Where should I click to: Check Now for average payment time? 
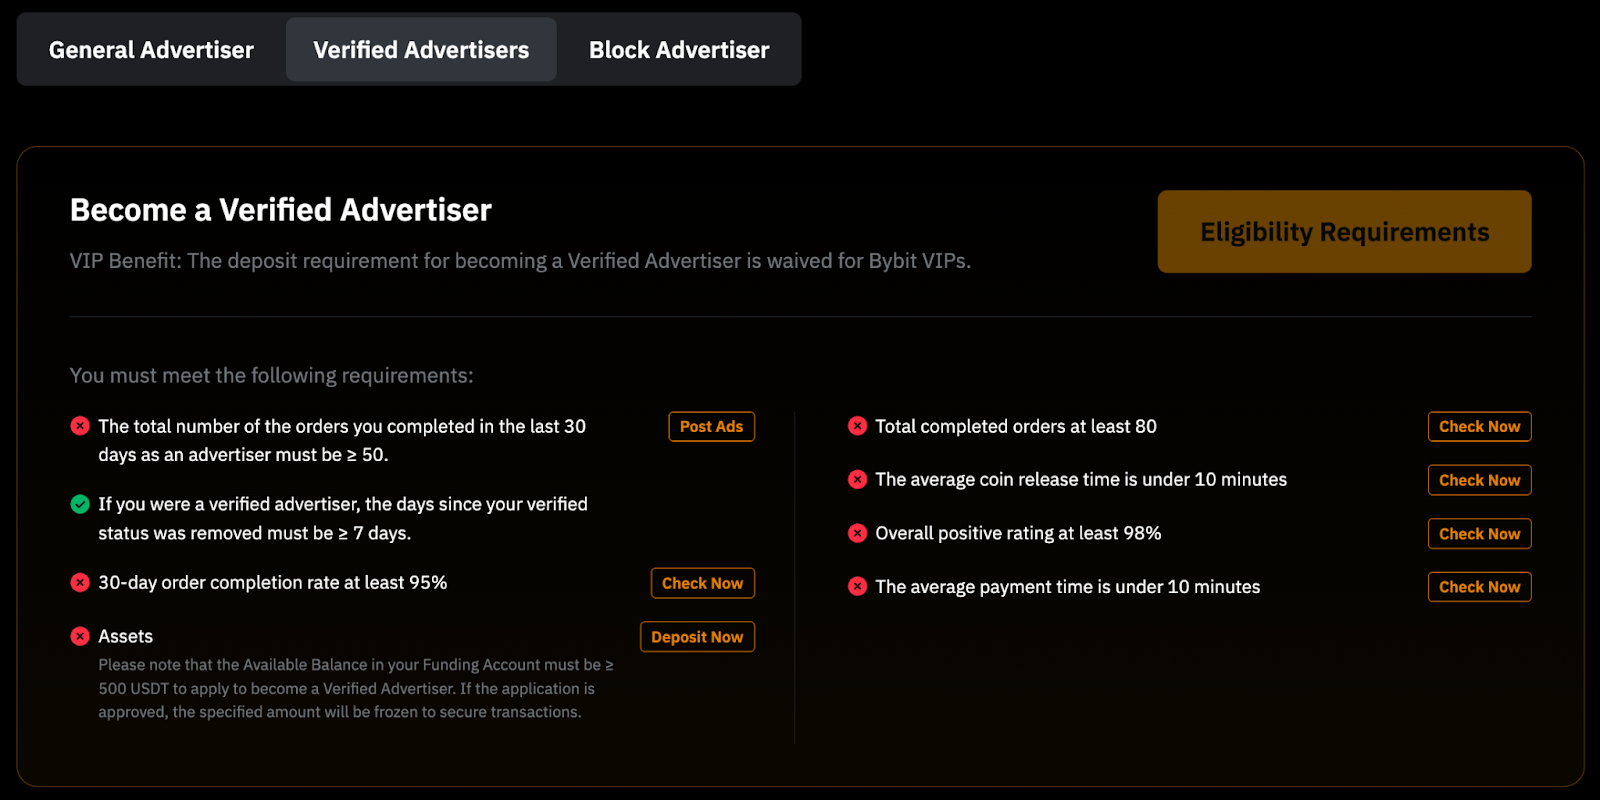pos(1479,587)
